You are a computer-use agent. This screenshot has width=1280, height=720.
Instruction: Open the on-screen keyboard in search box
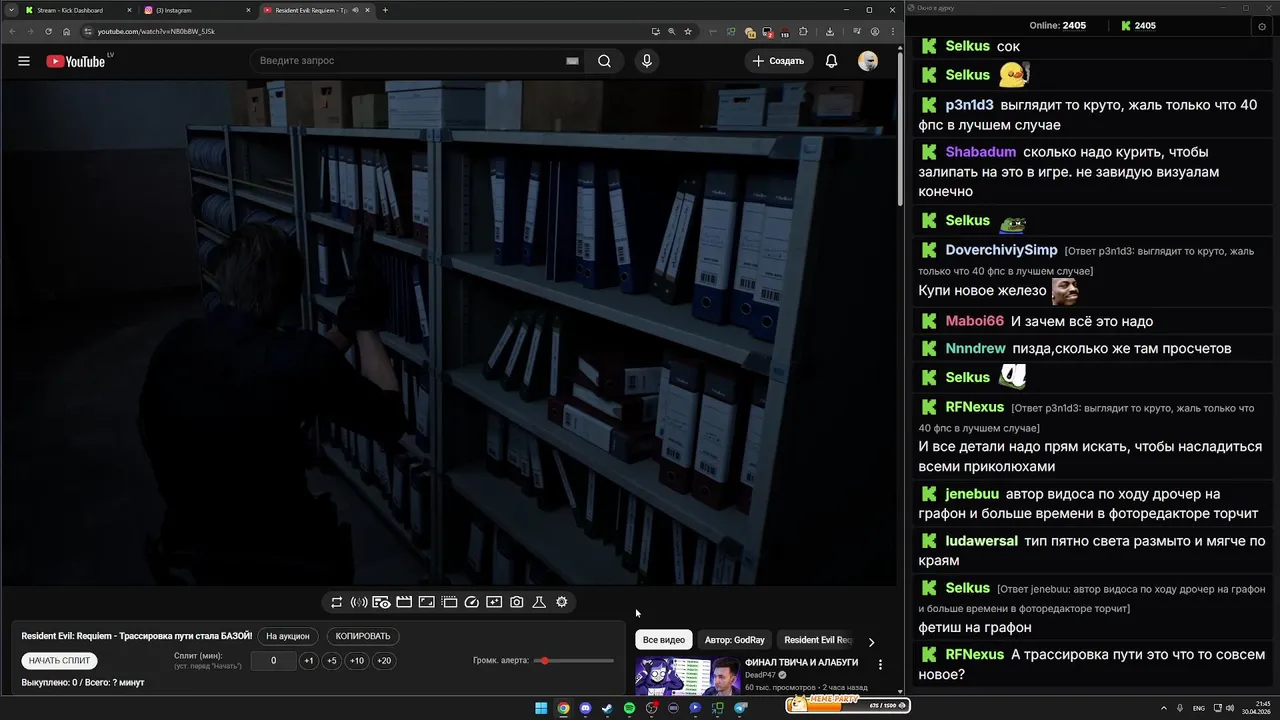(x=572, y=61)
